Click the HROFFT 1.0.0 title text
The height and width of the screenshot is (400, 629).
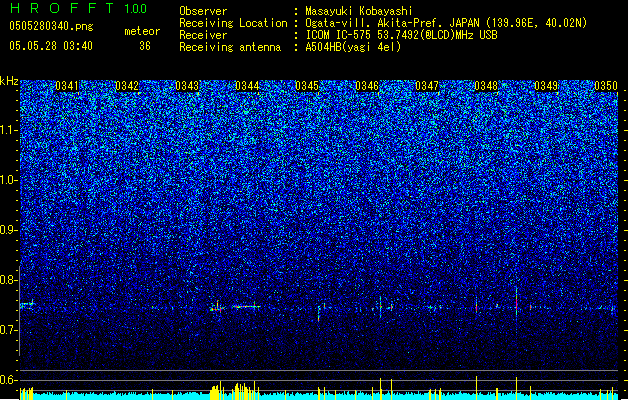click(x=79, y=8)
